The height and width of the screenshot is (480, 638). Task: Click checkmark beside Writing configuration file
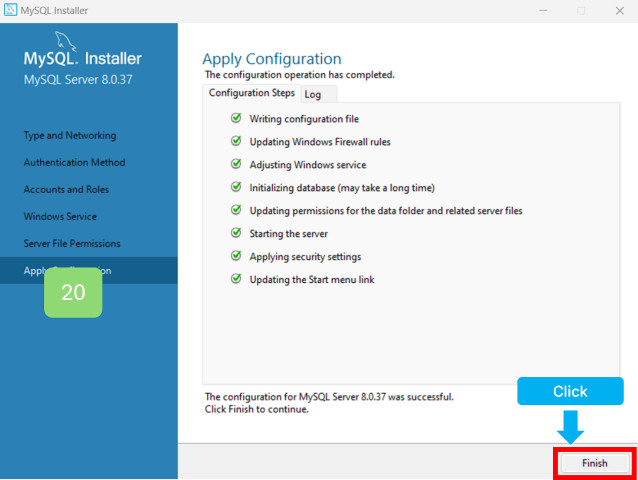click(236, 118)
